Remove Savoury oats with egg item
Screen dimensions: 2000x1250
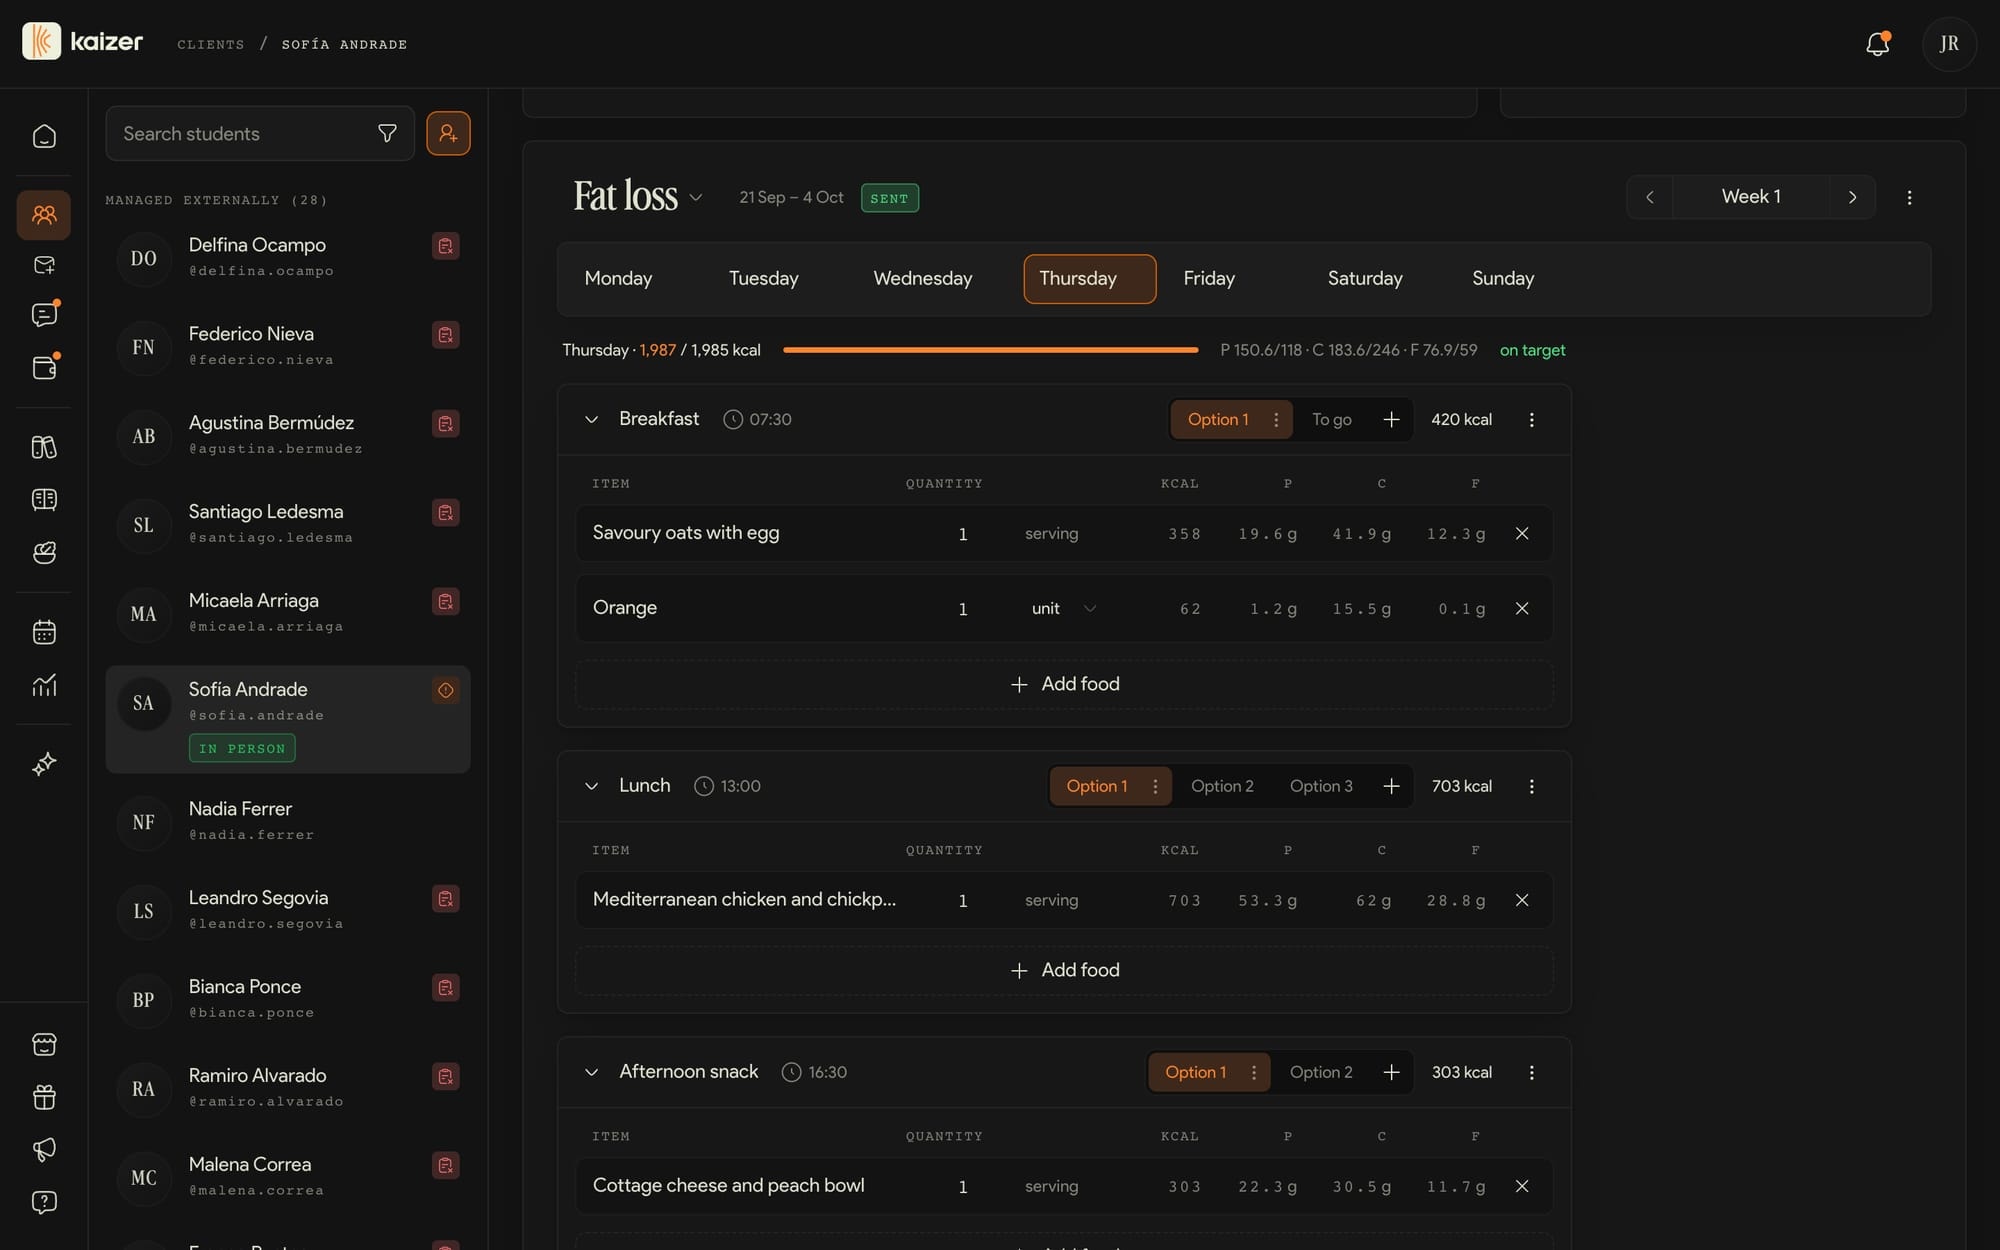click(1522, 533)
